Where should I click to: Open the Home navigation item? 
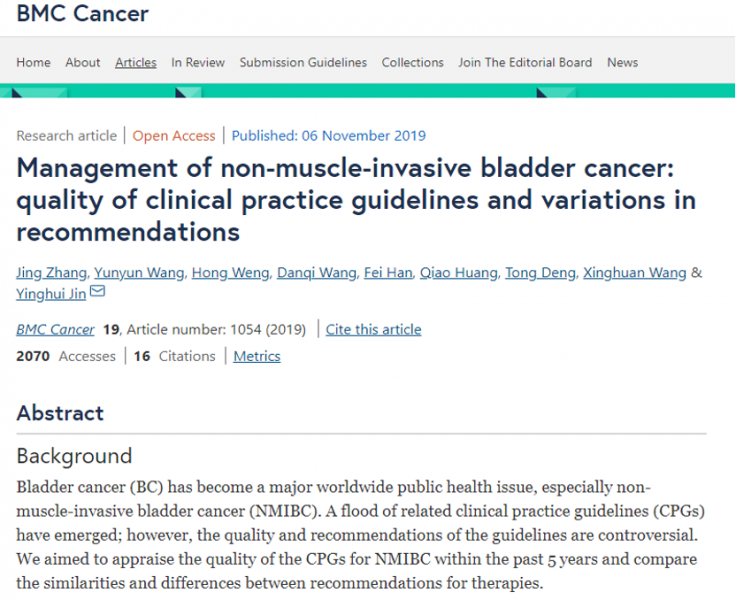33,62
